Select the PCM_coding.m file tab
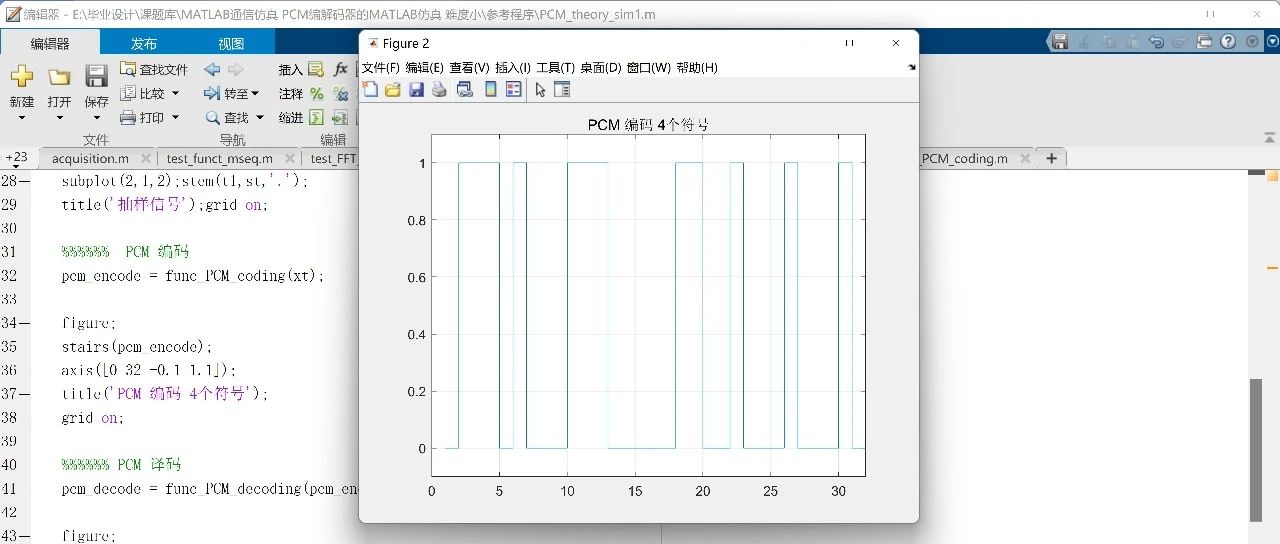 (x=964, y=158)
